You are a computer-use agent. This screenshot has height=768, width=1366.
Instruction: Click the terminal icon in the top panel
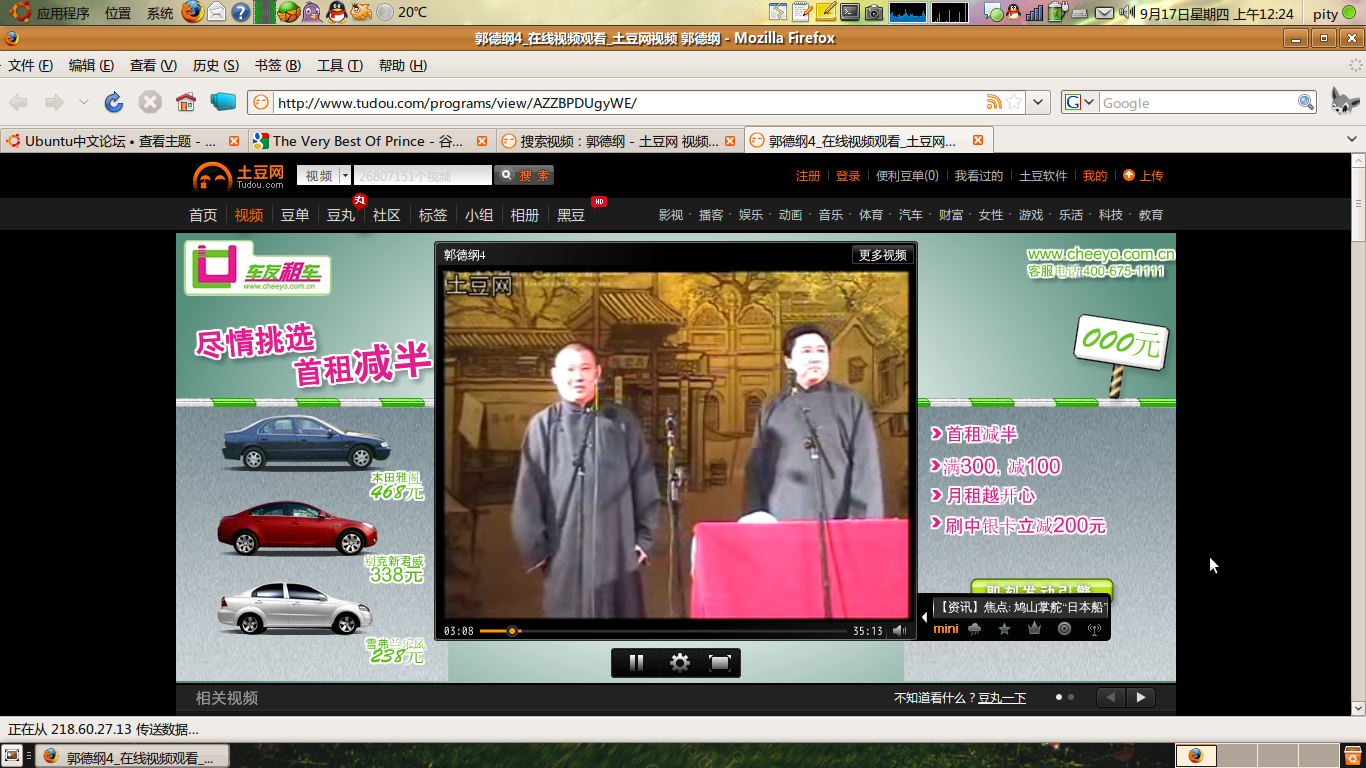tap(850, 12)
